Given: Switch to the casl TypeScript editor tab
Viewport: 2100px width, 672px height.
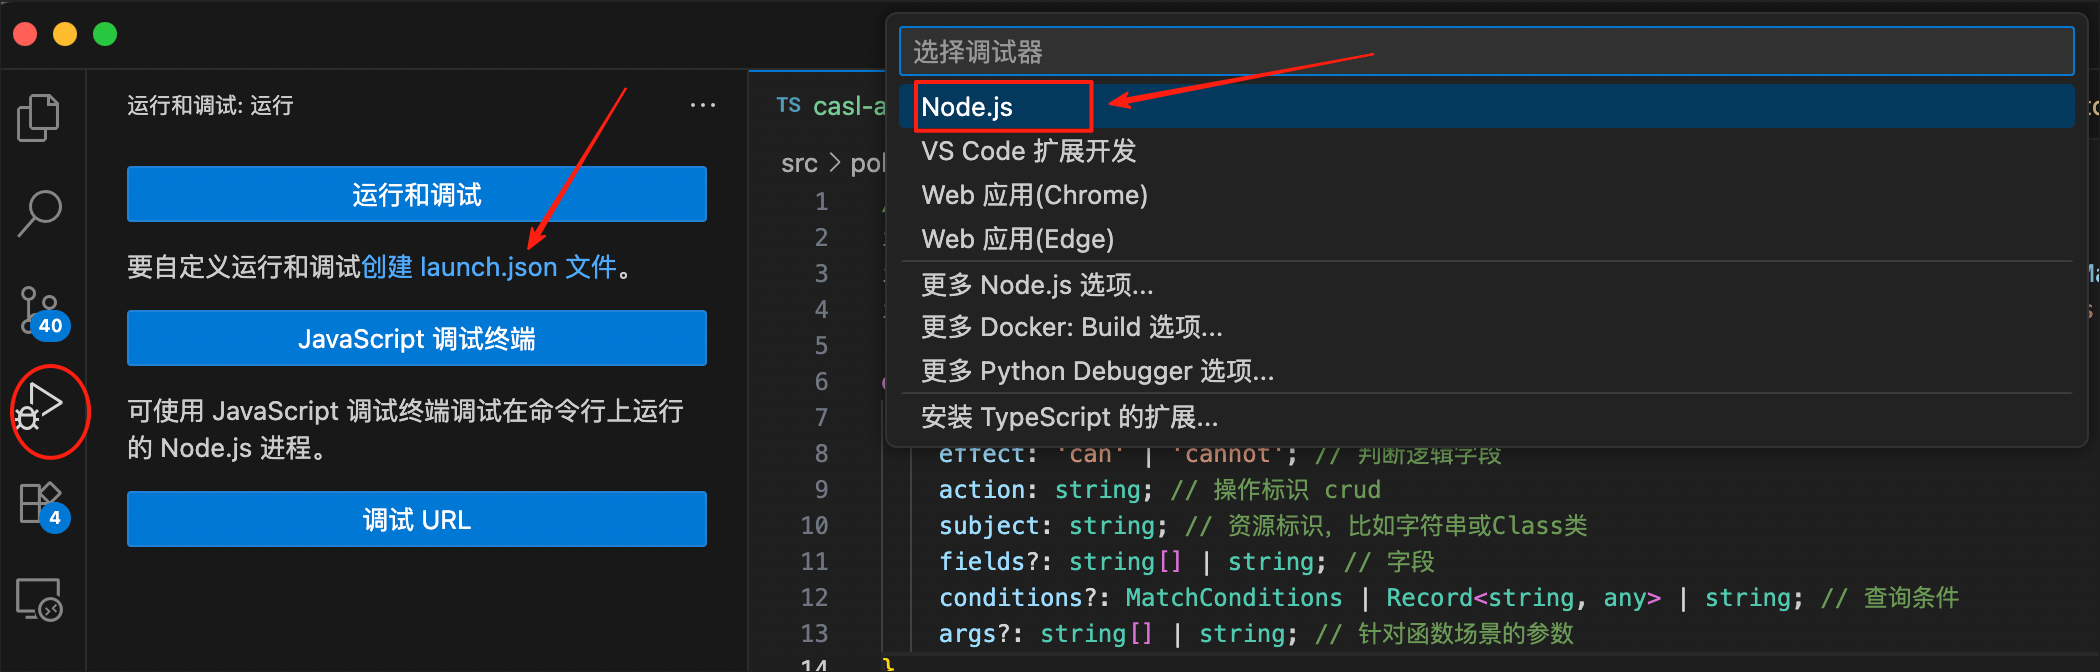Looking at the screenshot, I should [820, 106].
